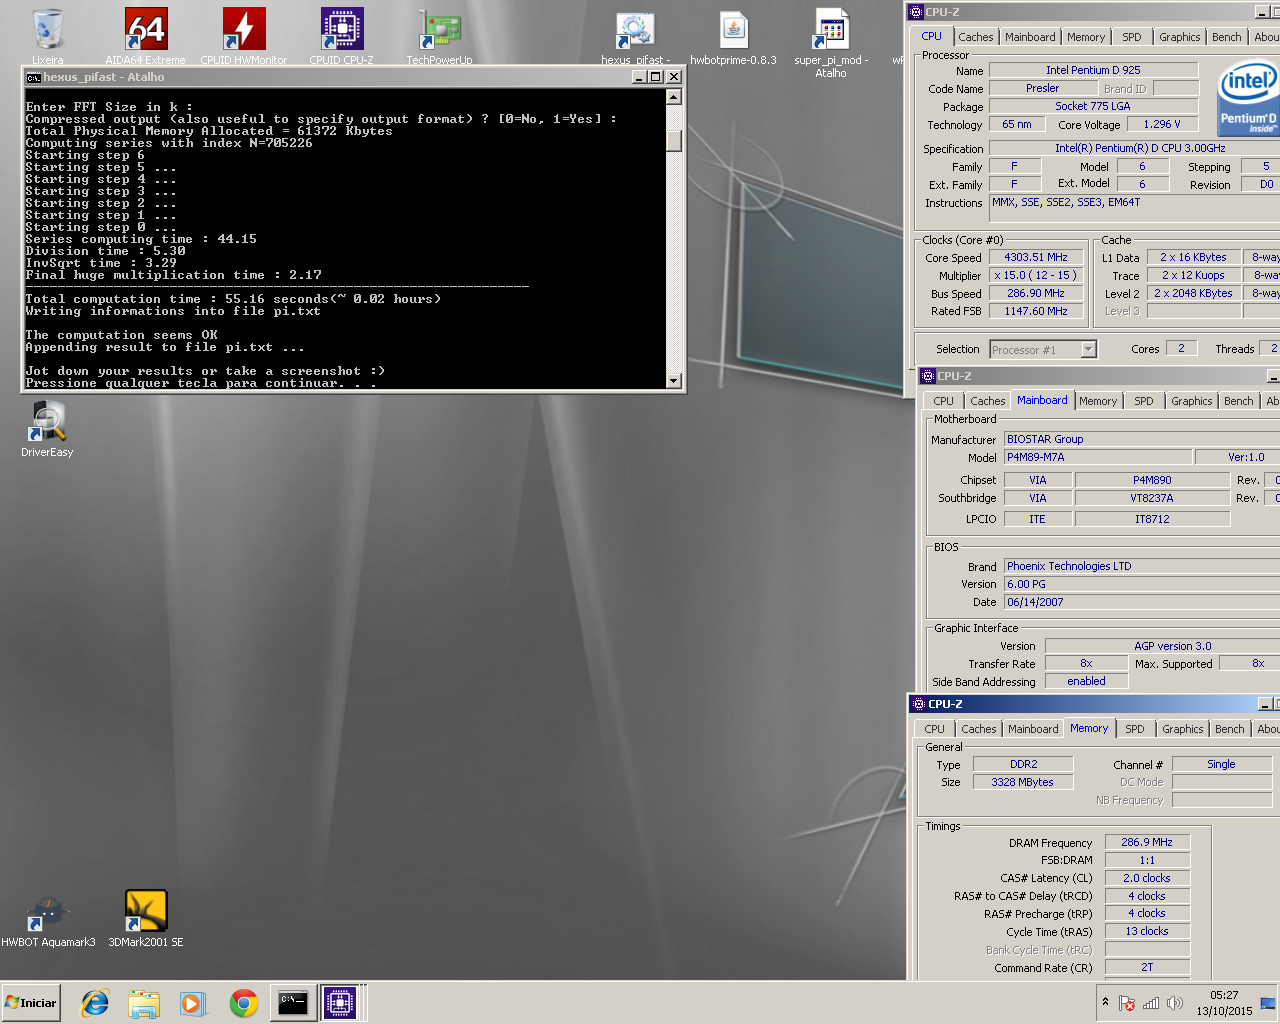Open TechPowerUp GPU-Z desktop shortcut
Viewport: 1280px width, 1024px height.
click(439, 36)
